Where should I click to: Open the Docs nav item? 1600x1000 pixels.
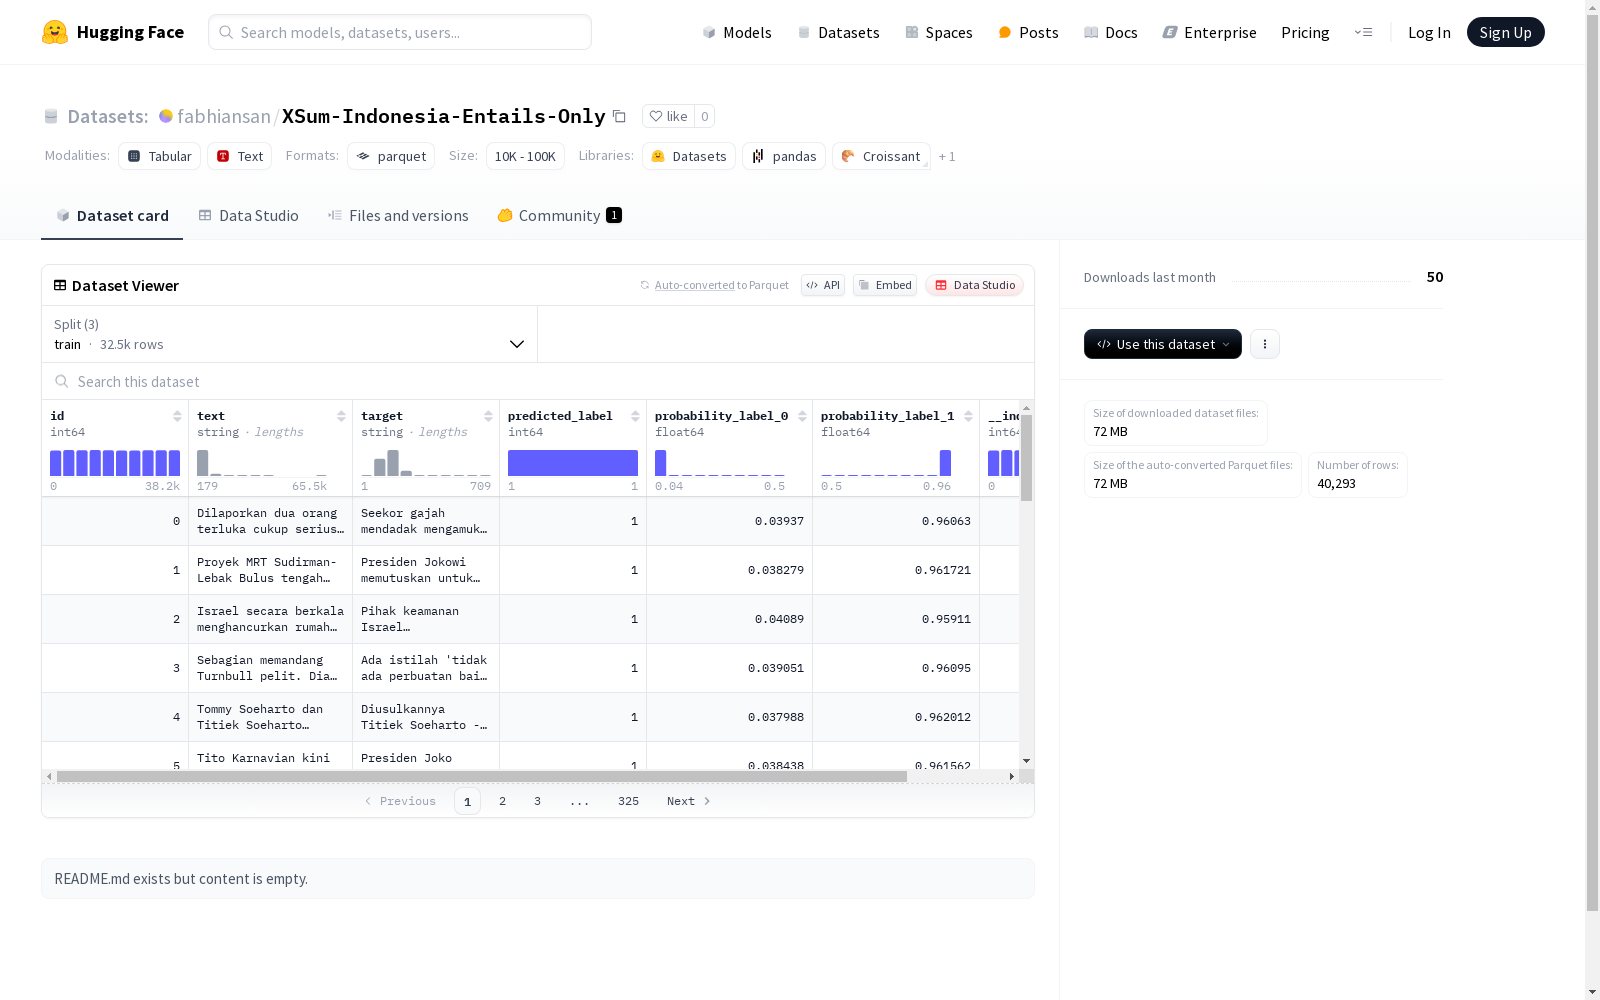(1111, 32)
